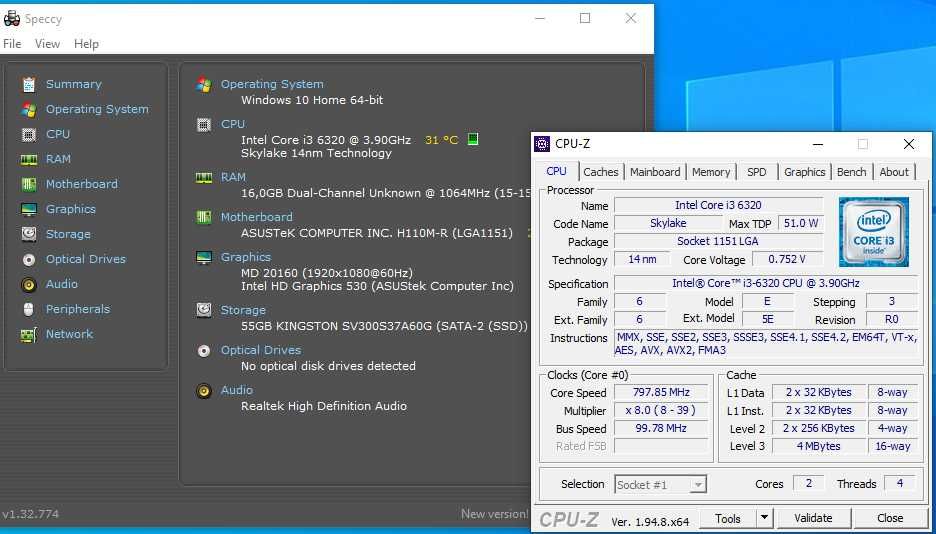Screen dimensions: 936x534
Task: Click the Speccy version v1.32.774 text
Action: [30, 514]
